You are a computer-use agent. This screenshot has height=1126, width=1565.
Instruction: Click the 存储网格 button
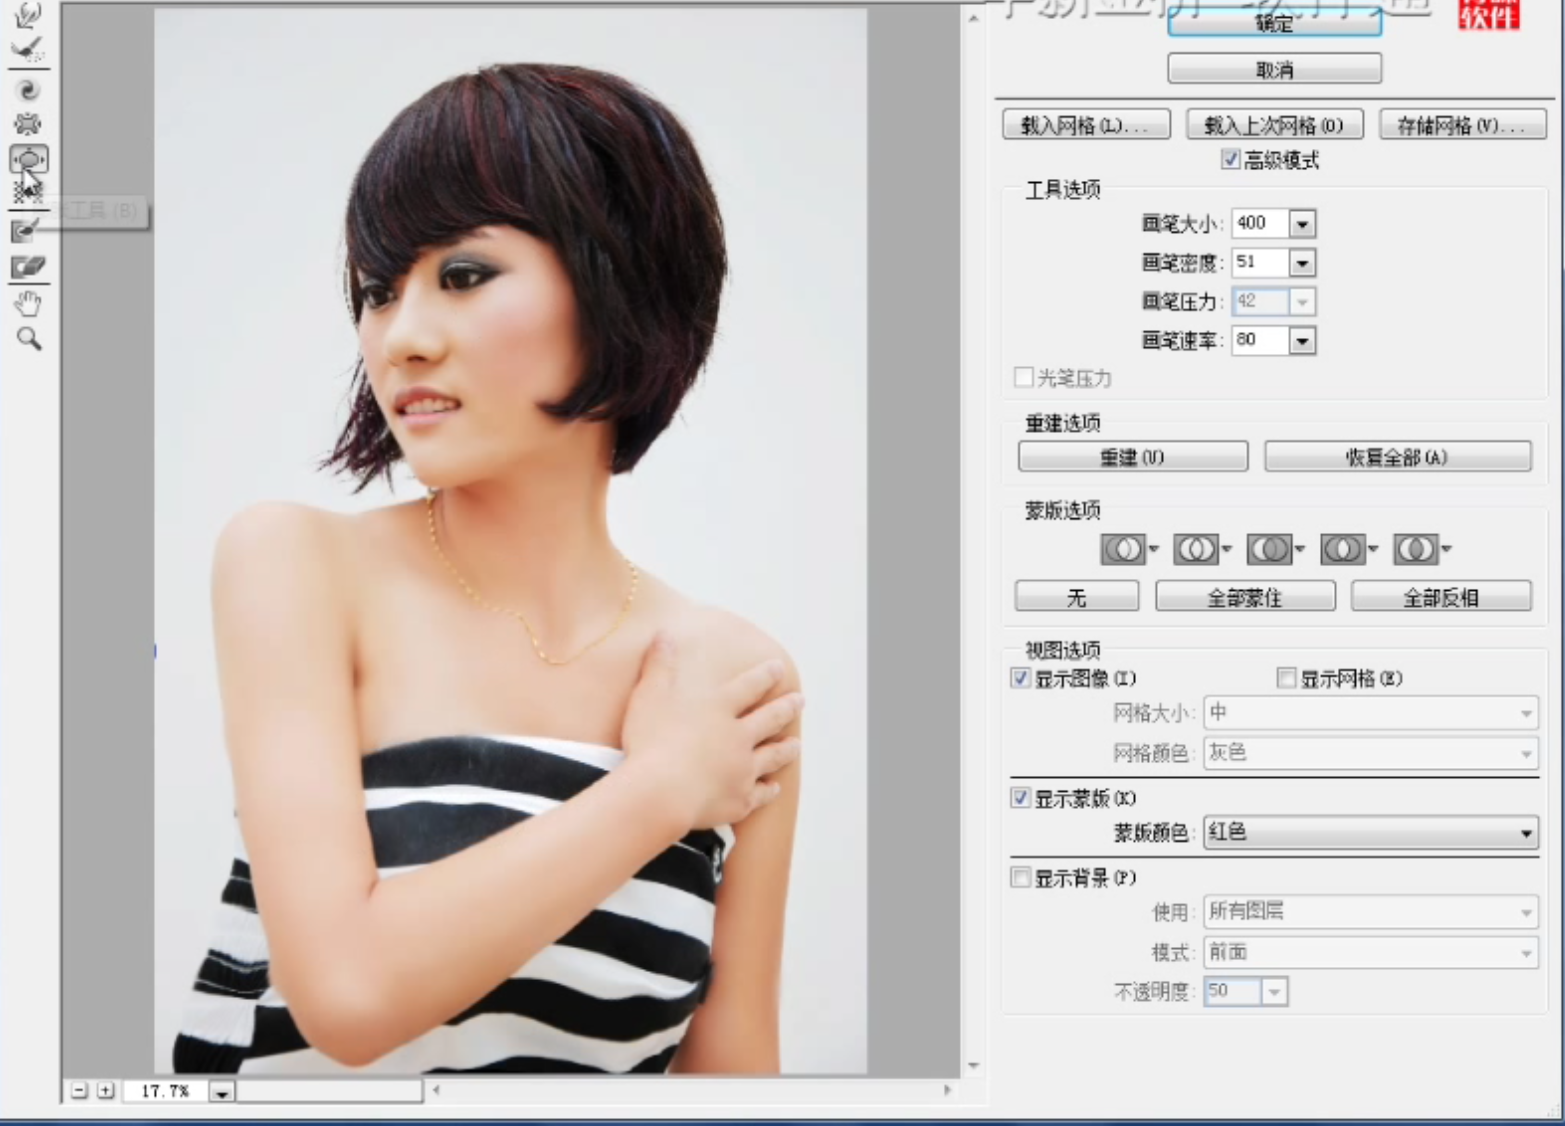click(1462, 125)
